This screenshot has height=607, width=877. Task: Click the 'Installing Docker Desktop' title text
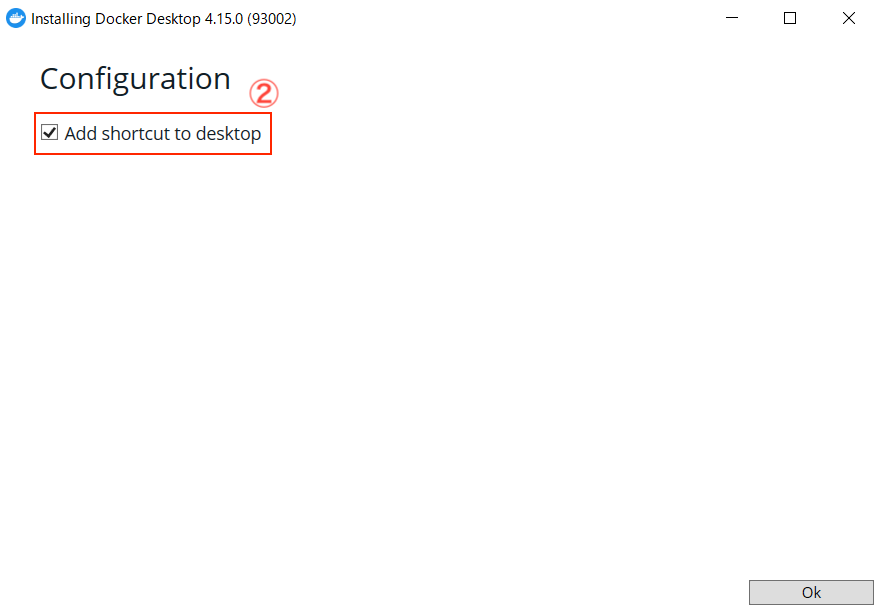tap(116, 18)
